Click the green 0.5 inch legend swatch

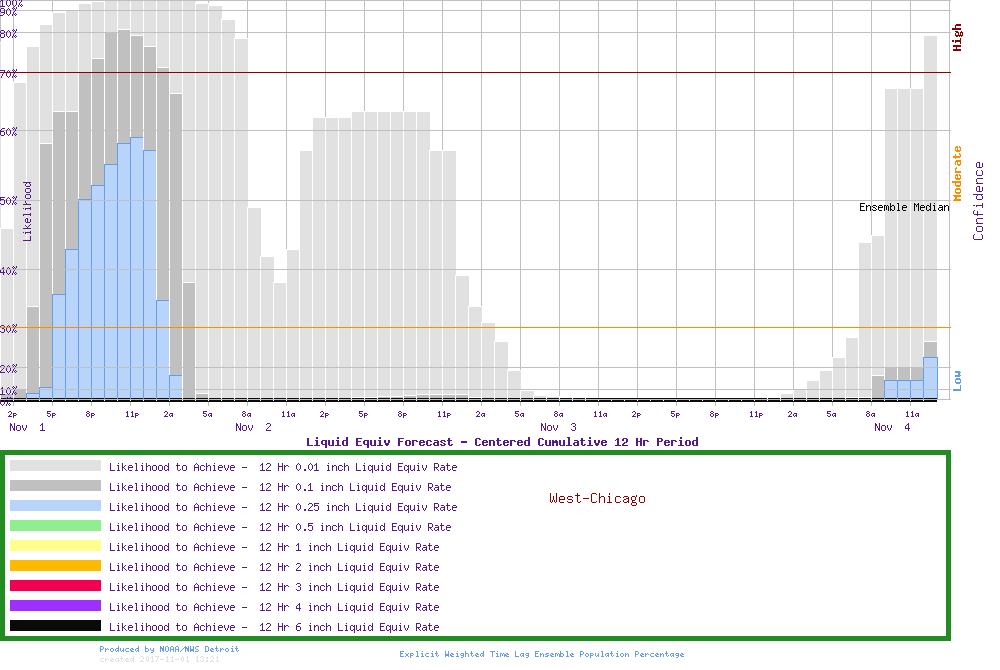(x=55, y=526)
